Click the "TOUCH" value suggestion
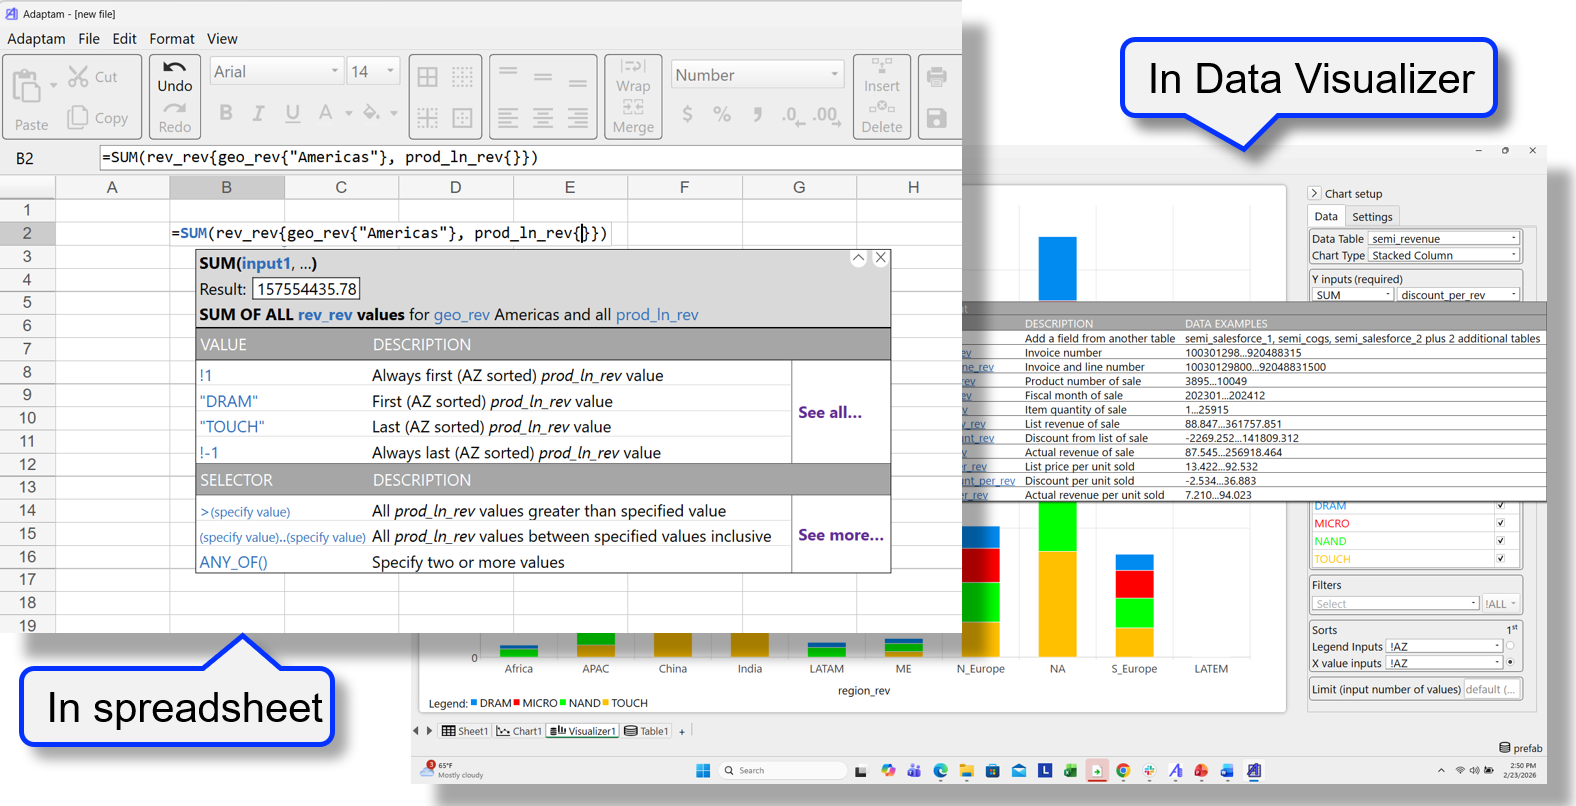Image resolution: width=1576 pixels, height=806 pixels. tap(232, 426)
